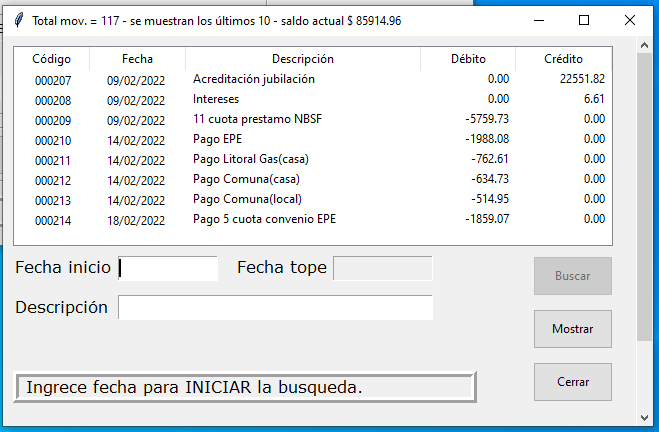Screen dimensions: 659x432
Task: Click debit value -634.73
Action: 490,179
